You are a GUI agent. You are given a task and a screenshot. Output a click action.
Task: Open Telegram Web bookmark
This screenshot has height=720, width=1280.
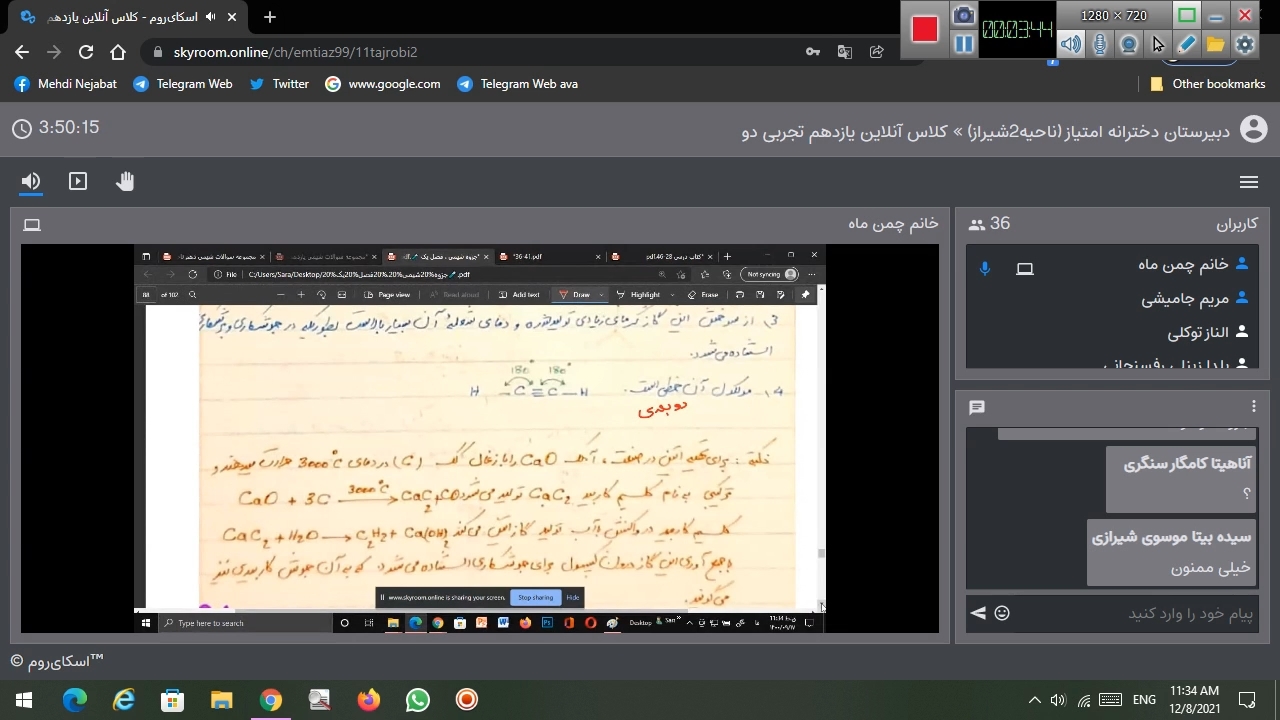[x=183, y=84]
